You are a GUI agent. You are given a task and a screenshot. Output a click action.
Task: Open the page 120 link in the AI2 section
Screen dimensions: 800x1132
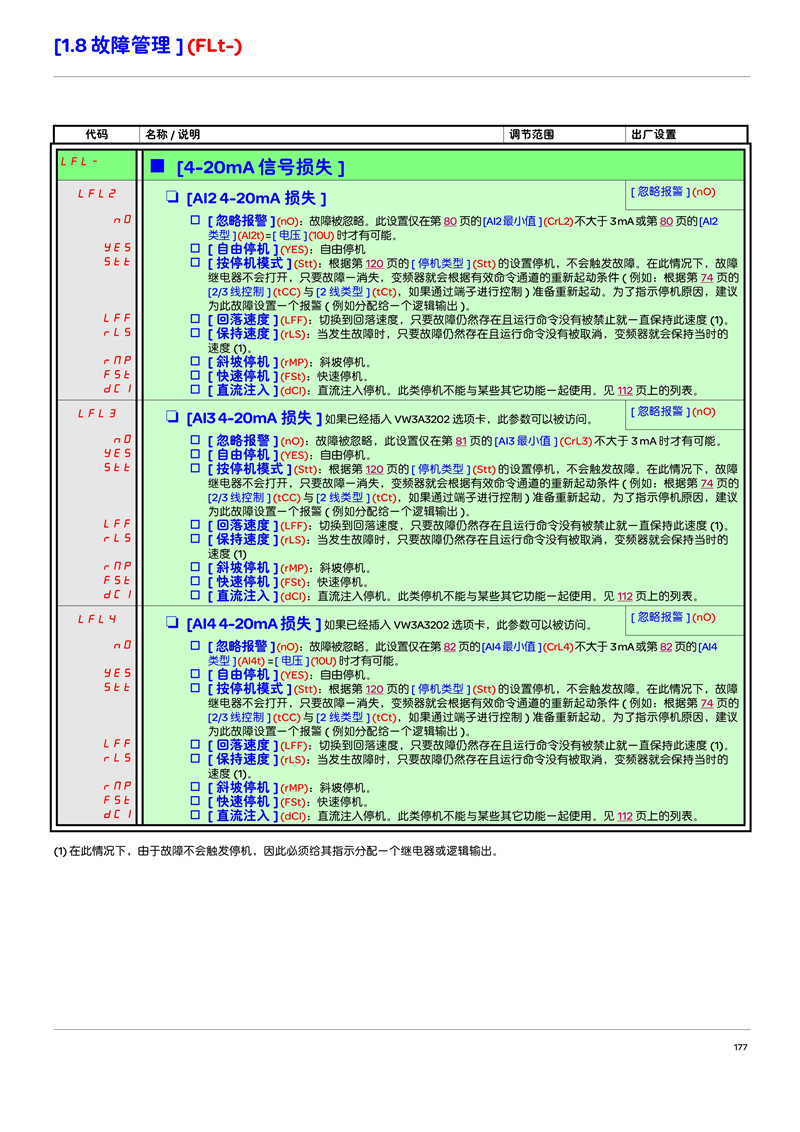coord(375,264)
